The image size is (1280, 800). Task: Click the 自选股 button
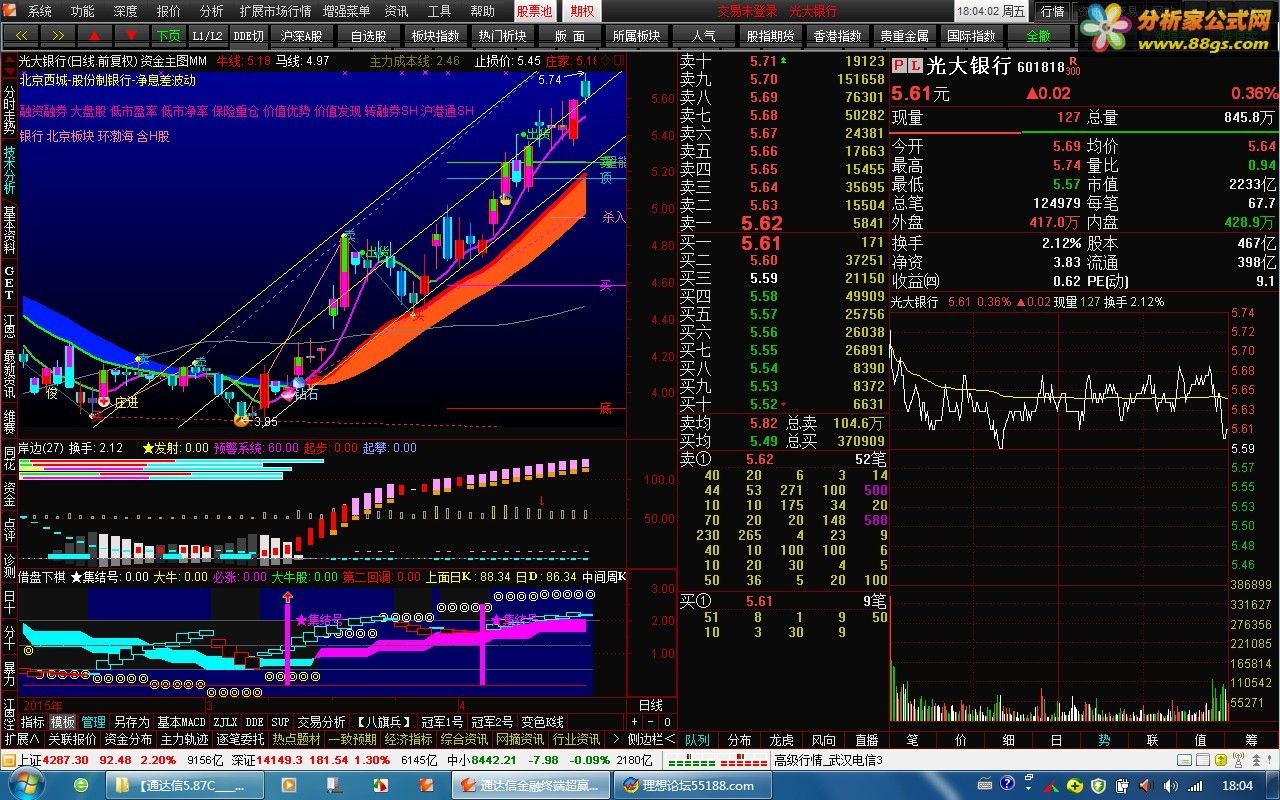[x=368, y=35]
